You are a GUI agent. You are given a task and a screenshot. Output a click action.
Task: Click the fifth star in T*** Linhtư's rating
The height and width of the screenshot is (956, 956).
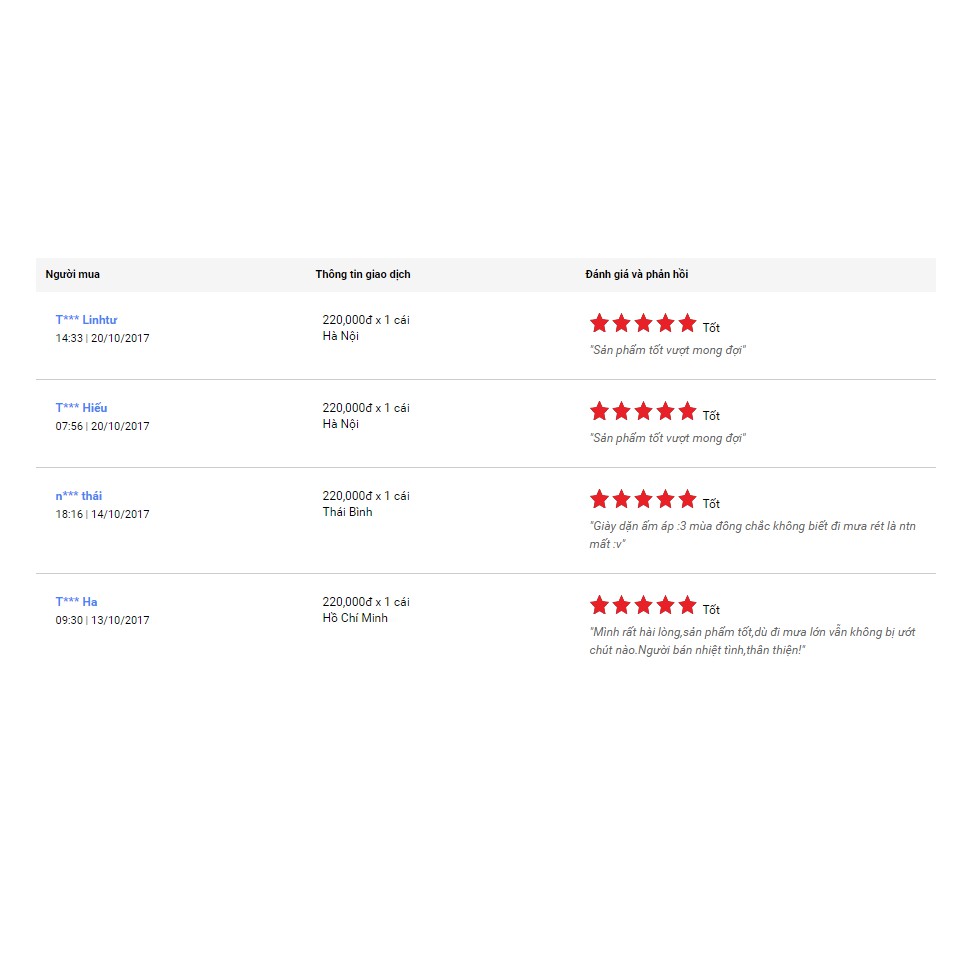[x=687, y=323]
